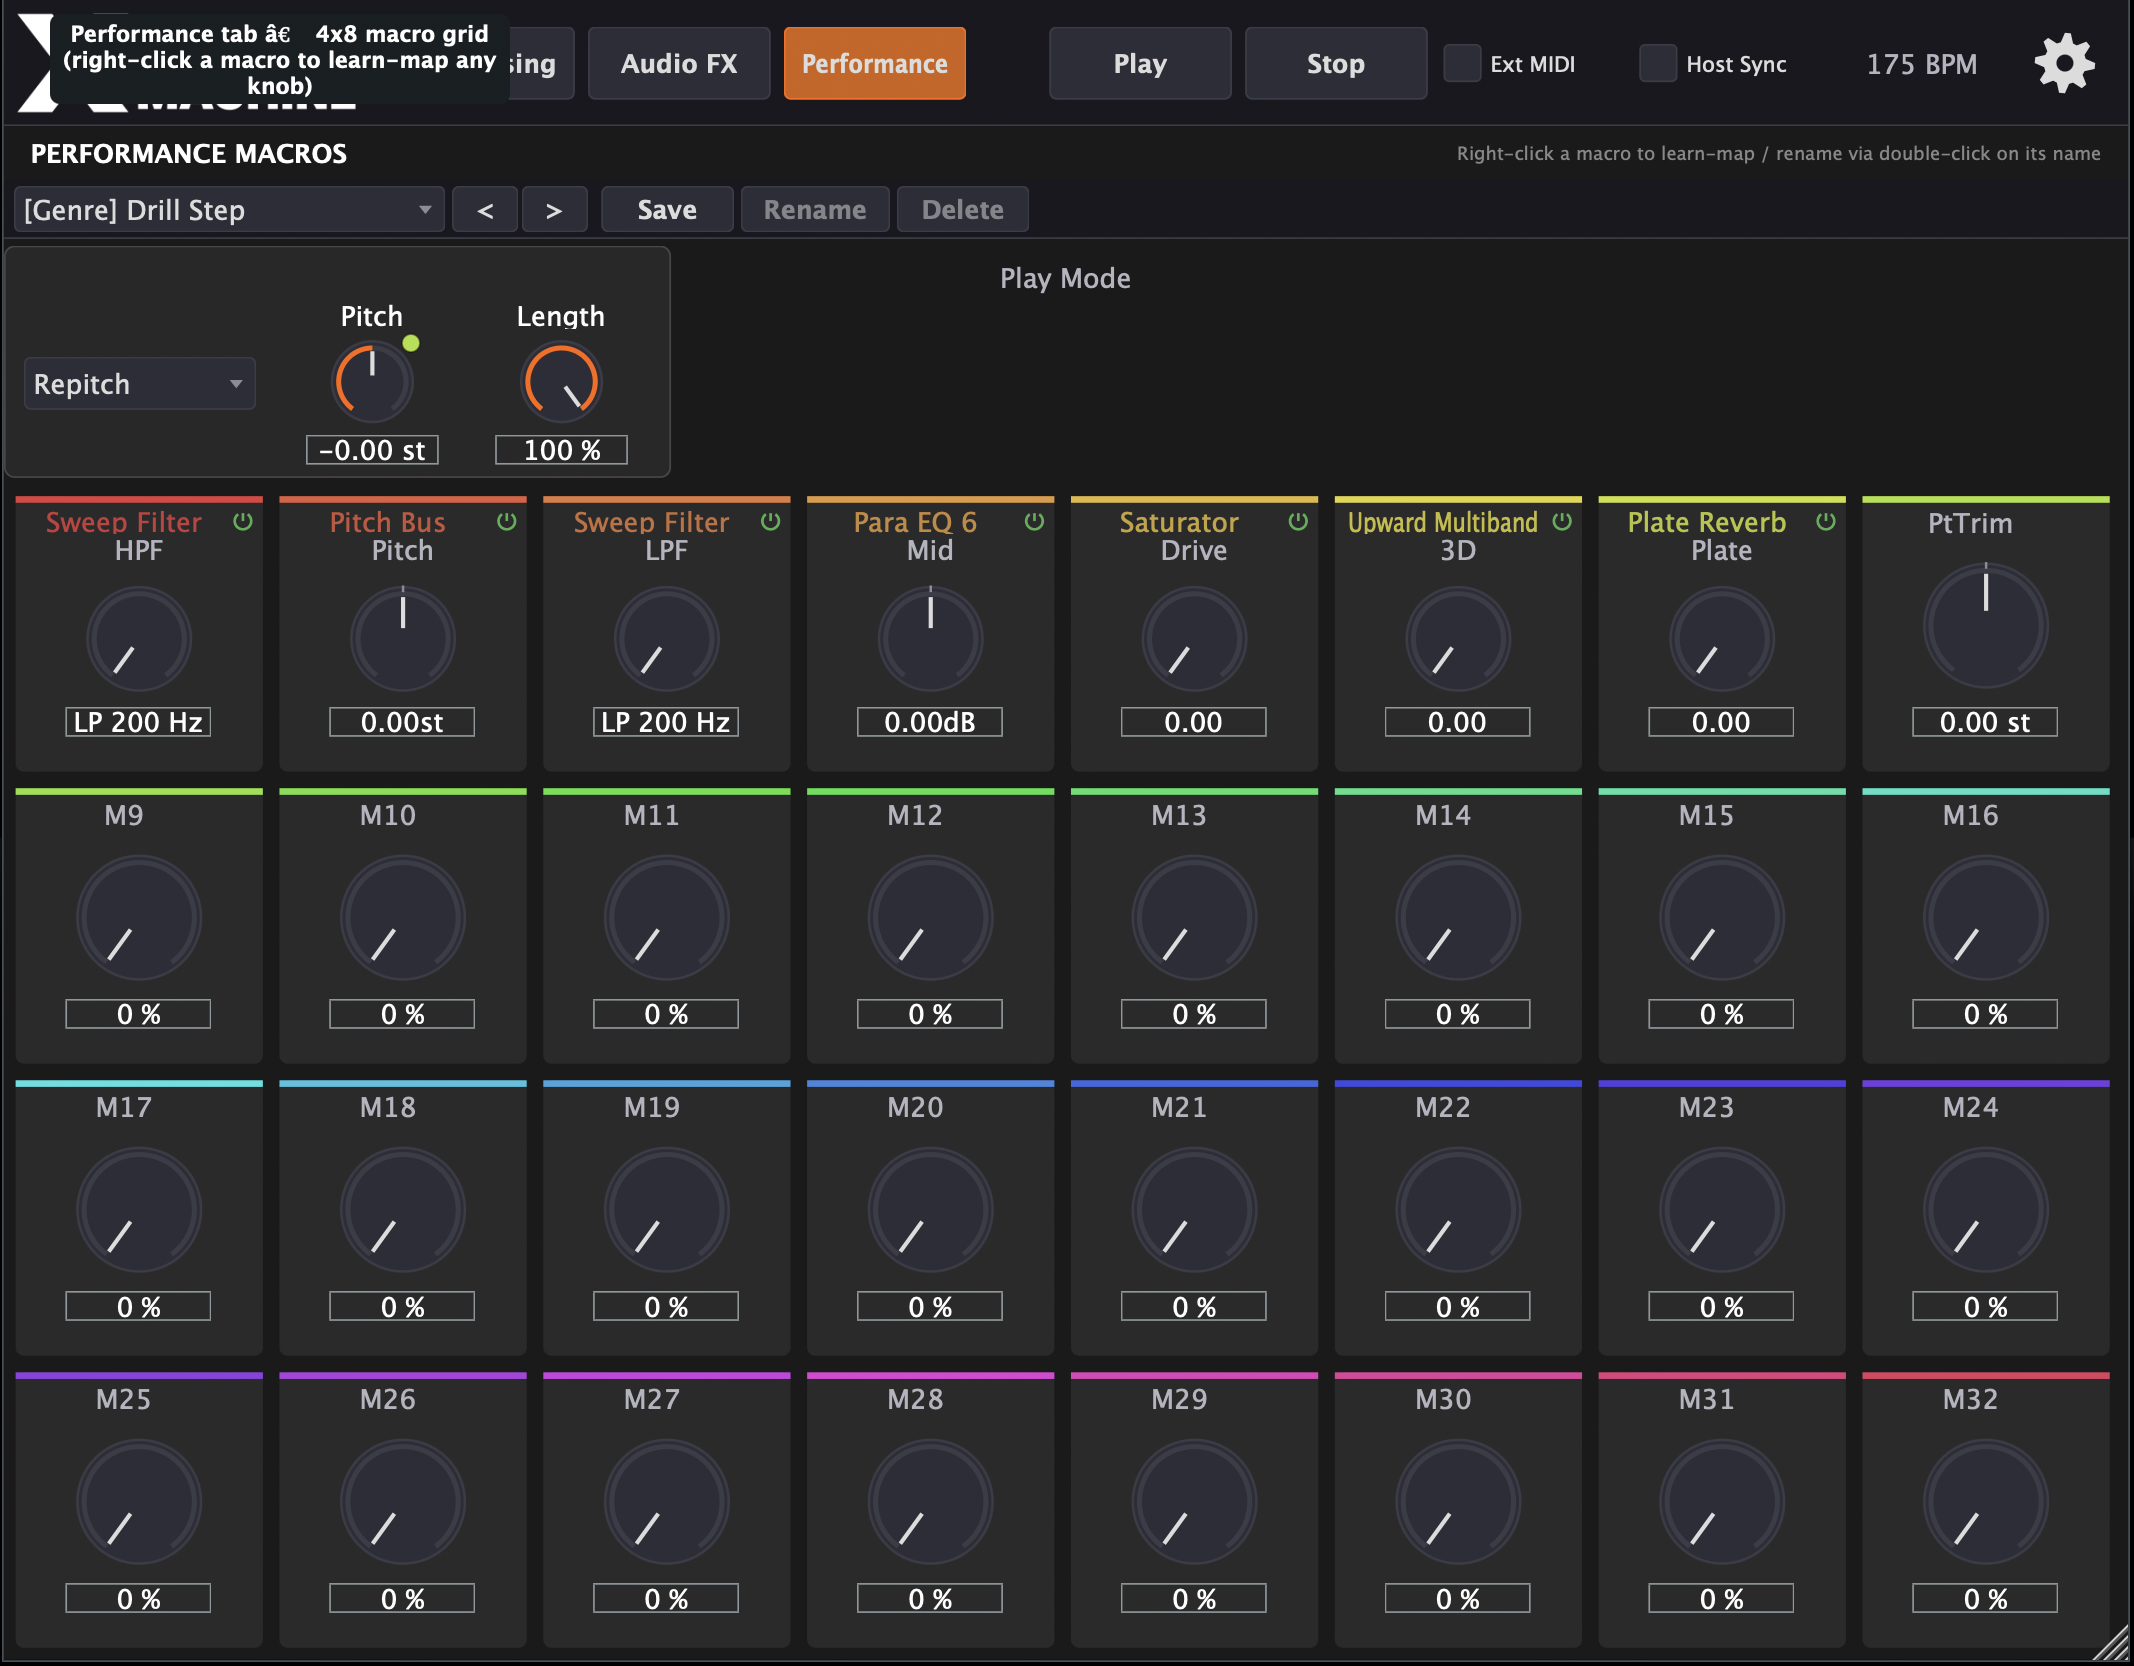Screen dimensions: 2134x1666
Task: Click the -0.00 st pitch value field
Action: point(372,450)
